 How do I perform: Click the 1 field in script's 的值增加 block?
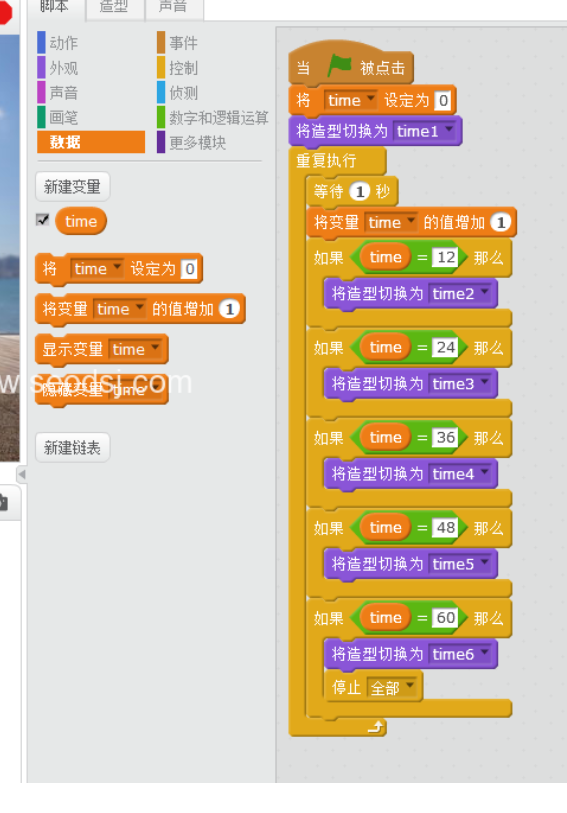point(501,222)
